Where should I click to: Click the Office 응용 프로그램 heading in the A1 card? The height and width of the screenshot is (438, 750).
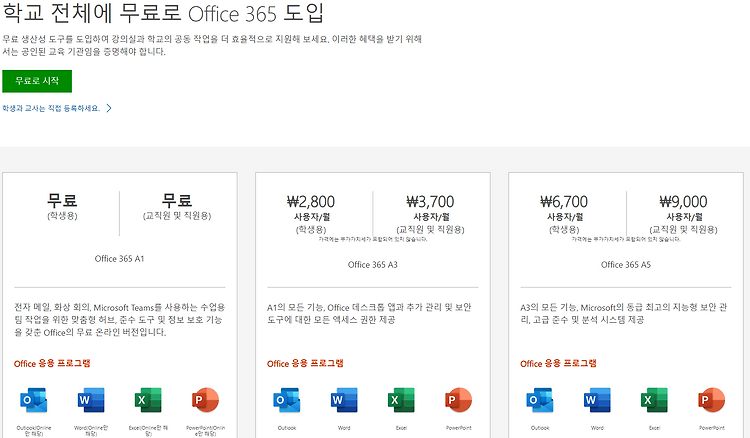pyautogui.click(x=52, y=363)
